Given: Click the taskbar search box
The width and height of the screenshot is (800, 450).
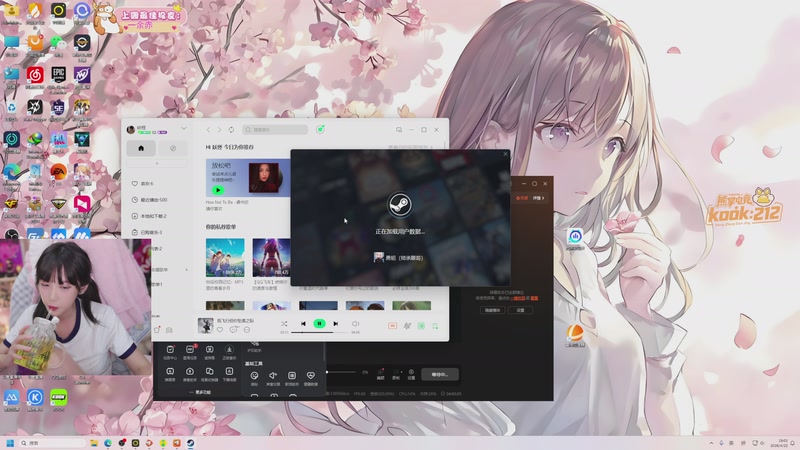Looking at the screenshot, I should pos(52,443).
